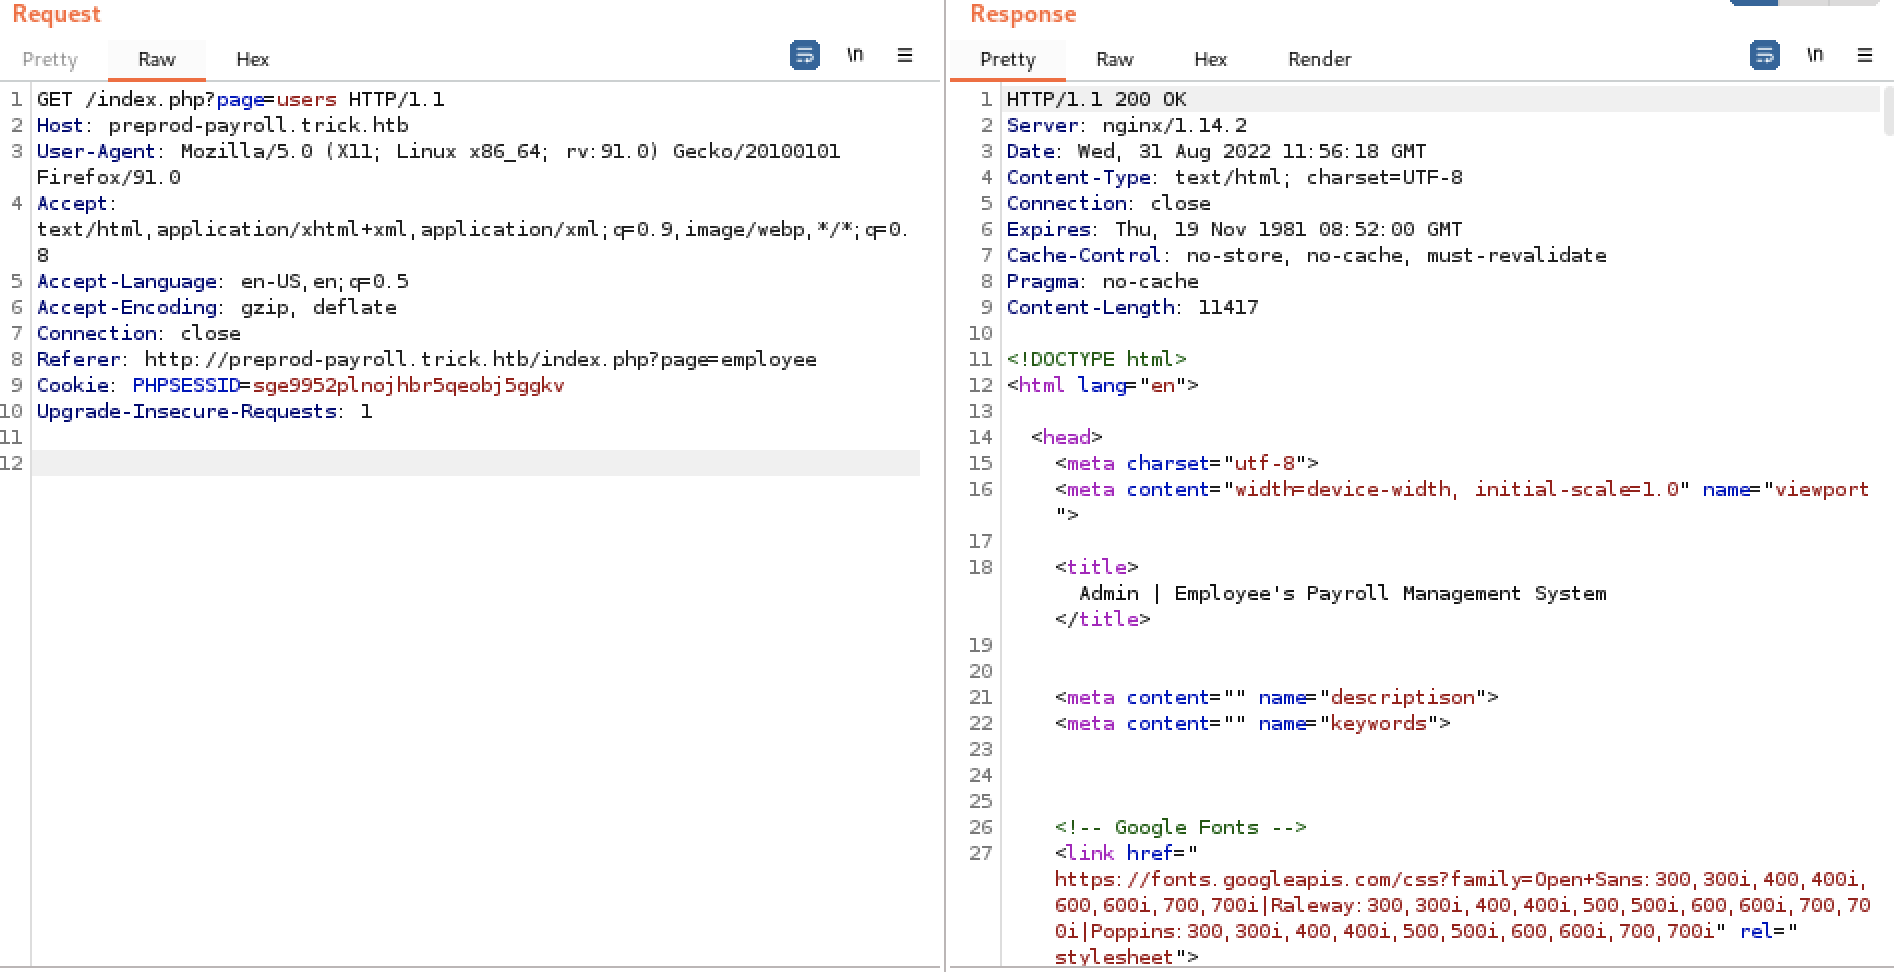Viewport: 1894px width, 972px height.
Task: Open Render tab in Response panel
Action: point(1320,60)
